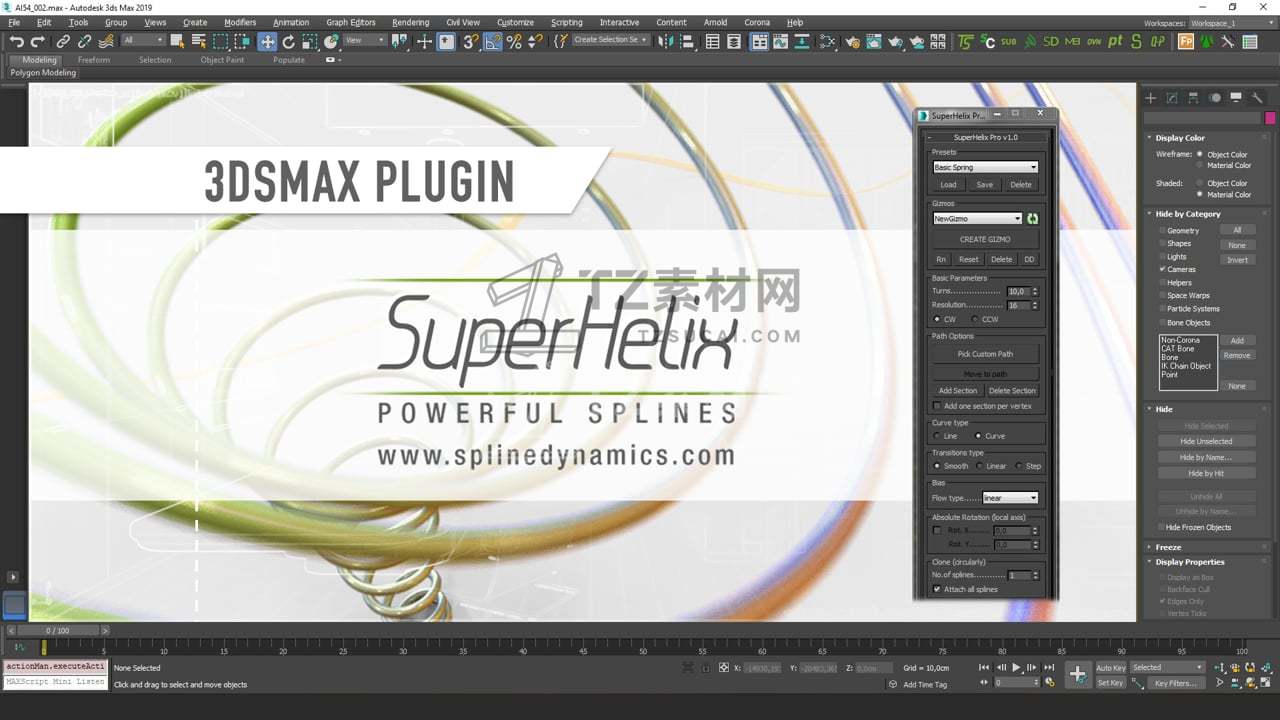Open the Rendering menu
The image size is (1280, 720).
point(410,22)
